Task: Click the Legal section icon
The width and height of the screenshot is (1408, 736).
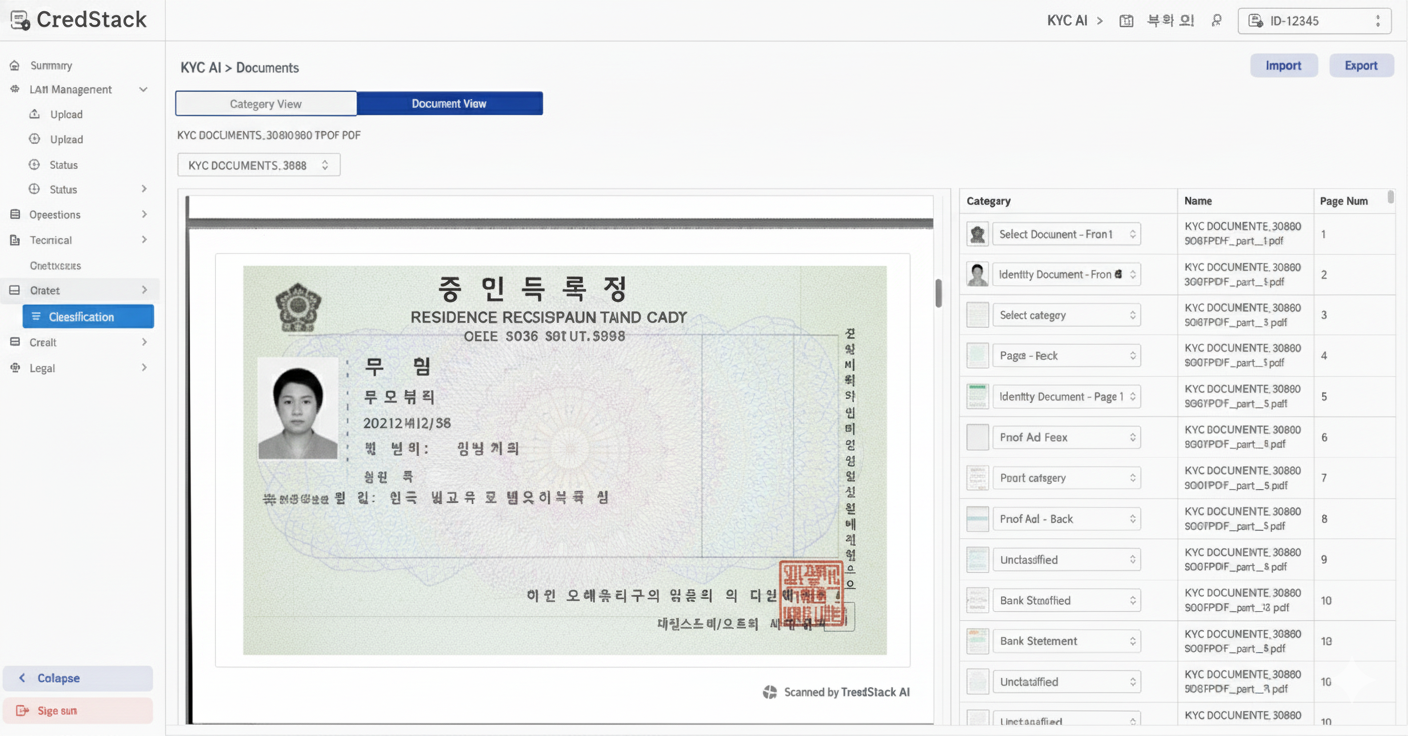Action: coord(14,367)
